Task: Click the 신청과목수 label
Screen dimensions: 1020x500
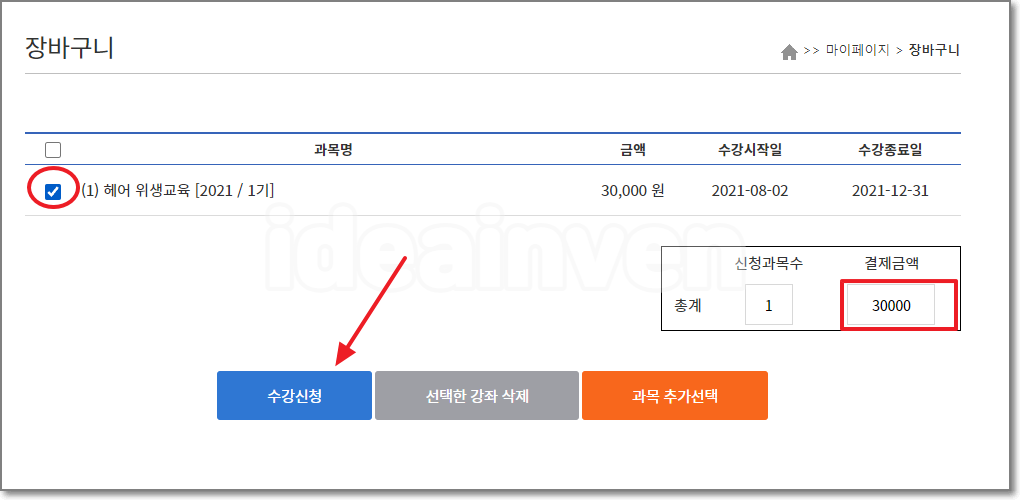Action: pyautogui.click(x=769, y=263)
